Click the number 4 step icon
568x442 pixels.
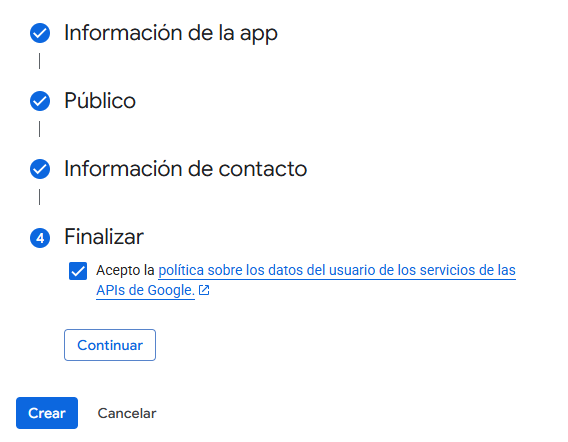click(40, 238)
